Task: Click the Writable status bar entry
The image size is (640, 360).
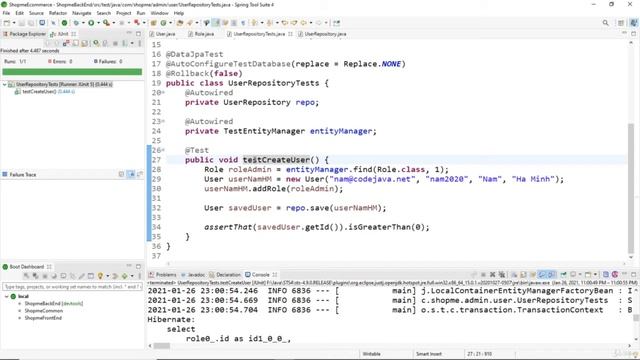Action: 371,354
